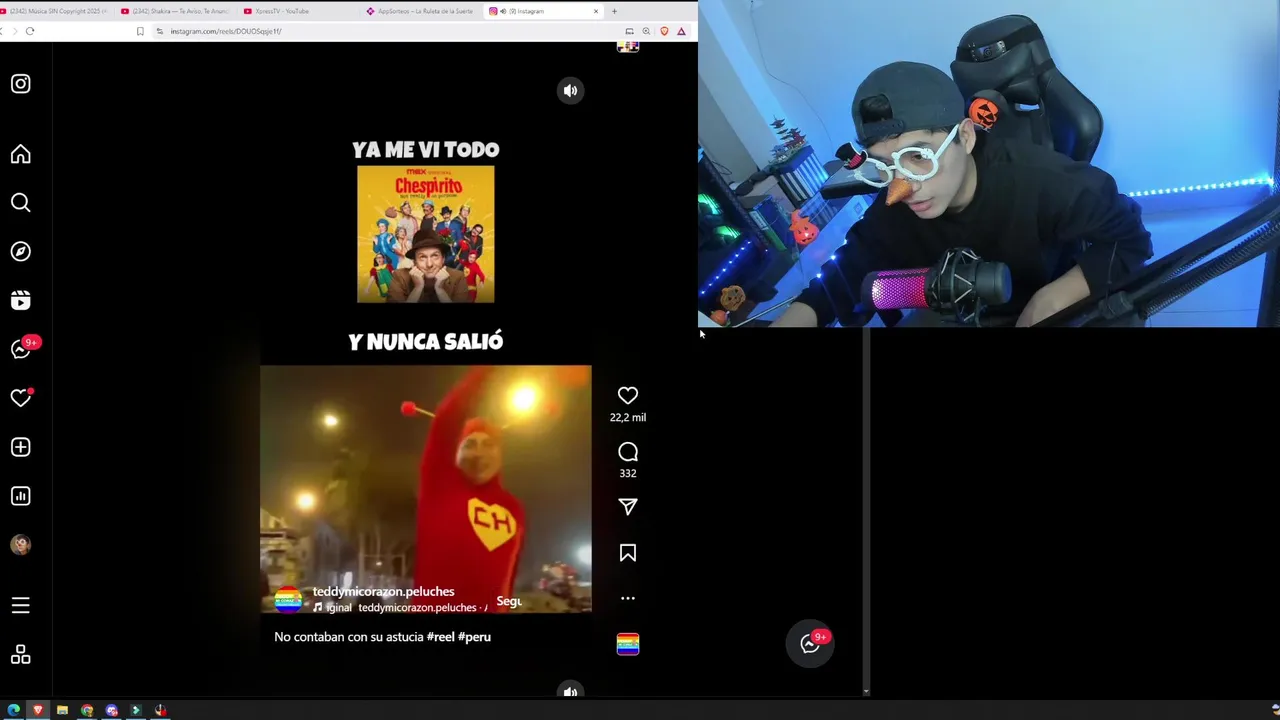Go to the Home feed icon
Screen dimensions: 1280x720
(x=21, y=154)
